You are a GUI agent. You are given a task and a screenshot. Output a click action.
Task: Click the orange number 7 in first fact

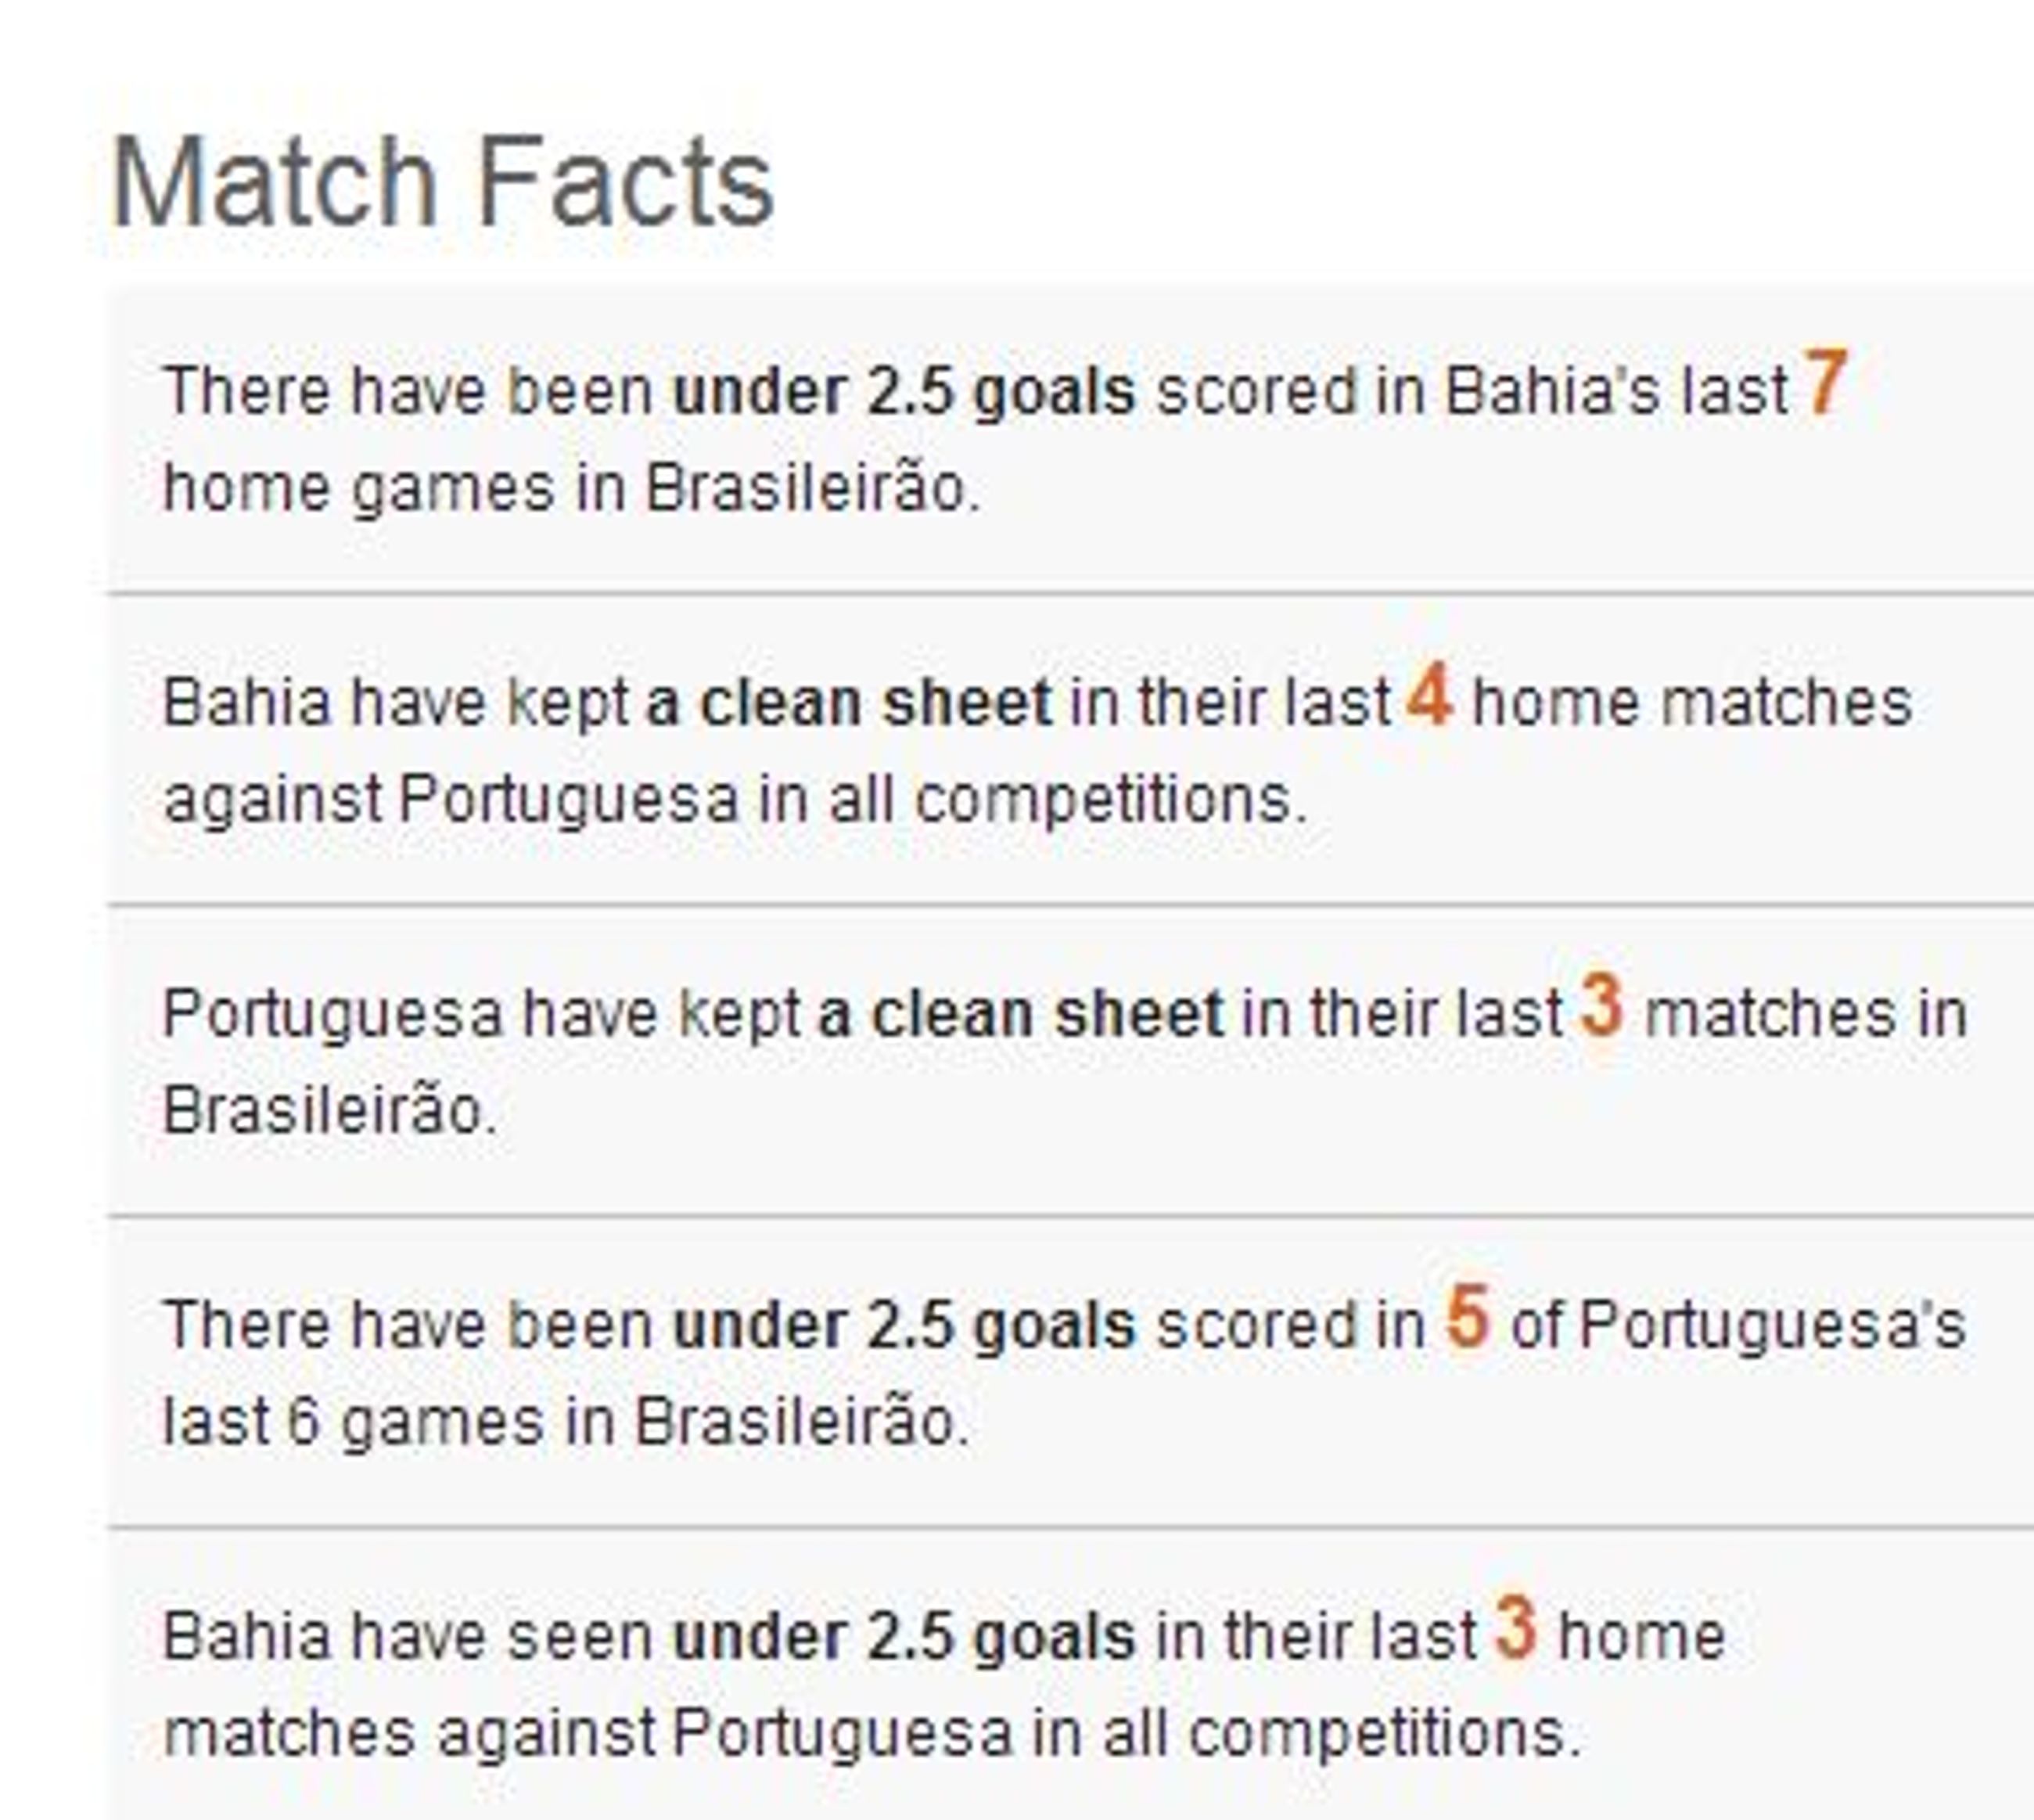coord(1825,382)
